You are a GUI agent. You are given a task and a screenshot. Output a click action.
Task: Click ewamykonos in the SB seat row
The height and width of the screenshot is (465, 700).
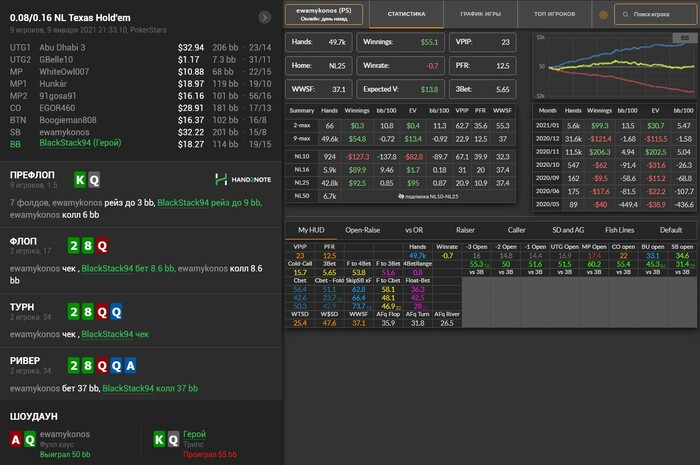click(64, 132)
